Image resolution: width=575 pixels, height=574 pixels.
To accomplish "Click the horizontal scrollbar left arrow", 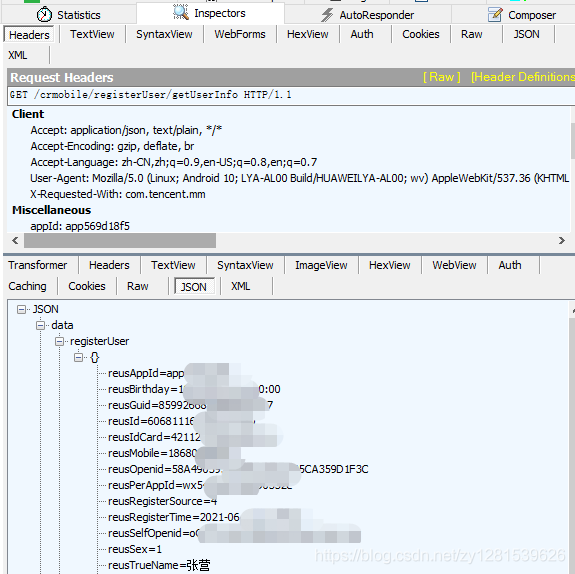I will click(x=15, y=241).
